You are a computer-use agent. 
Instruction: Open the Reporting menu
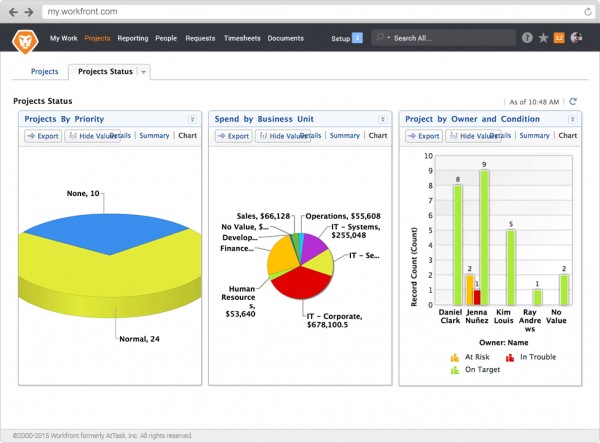click(x=132, y=38)
